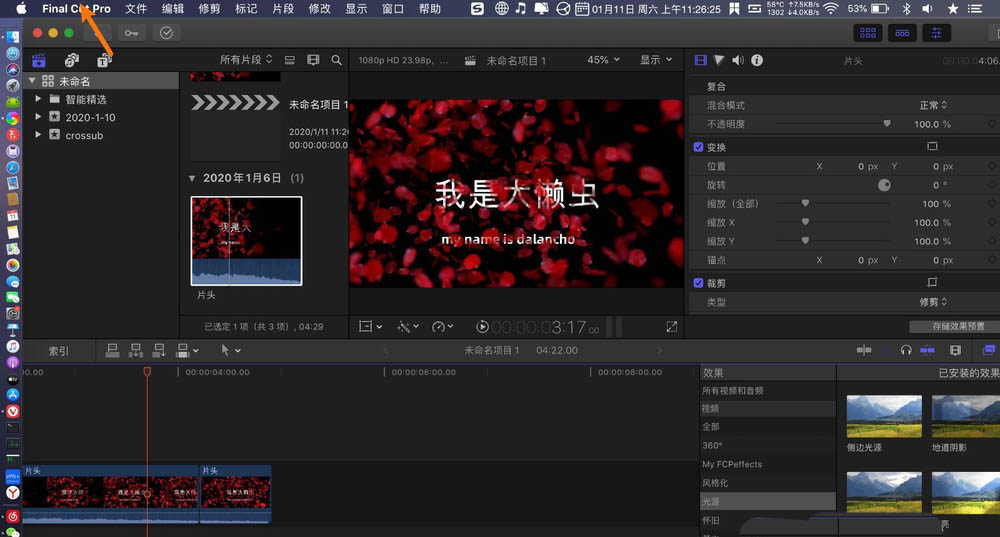Open the 编辑 menu

tap(173, 8)
